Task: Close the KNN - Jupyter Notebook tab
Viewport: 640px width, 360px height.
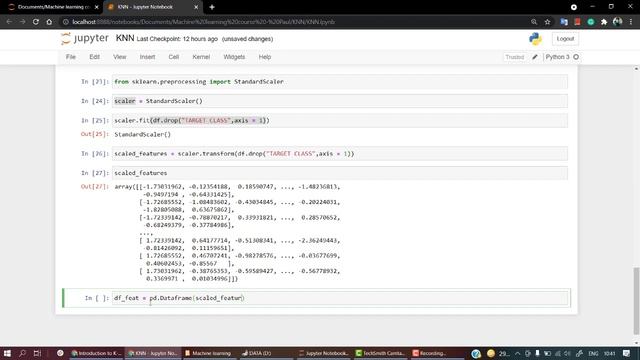Action: [196, 7]
